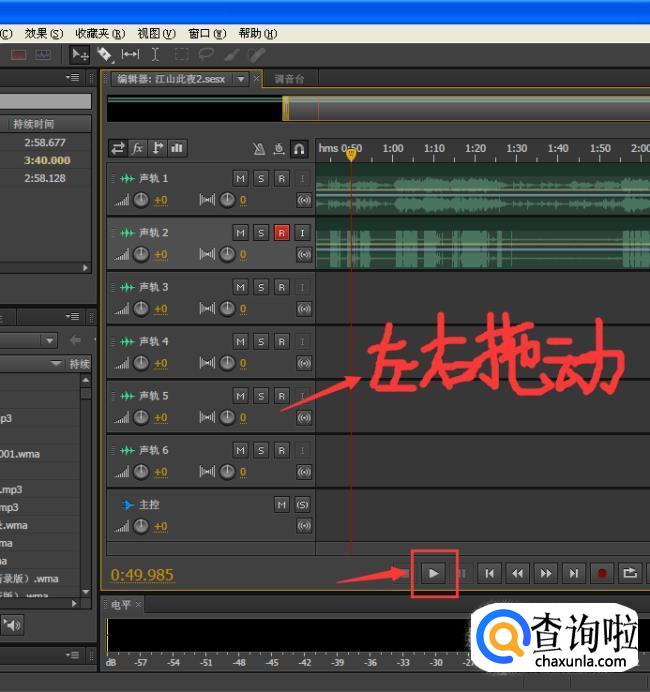Open files panel options menu
This screenshot has width=650, height=692.
(x=73, y=77)
